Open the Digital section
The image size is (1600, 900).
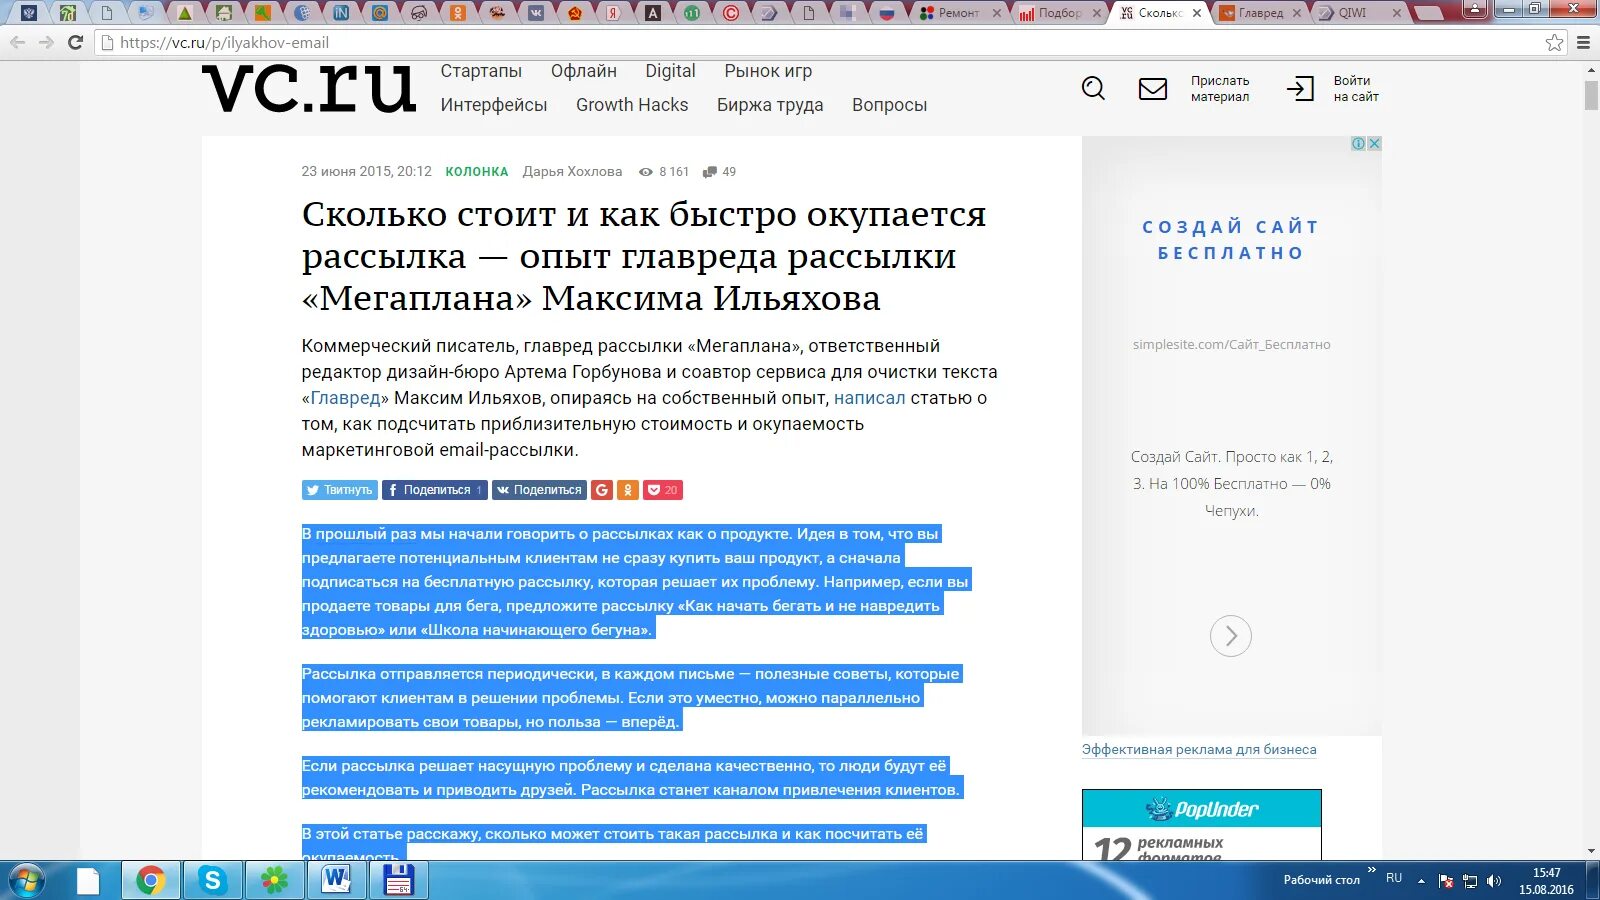(x=670, y=71)
